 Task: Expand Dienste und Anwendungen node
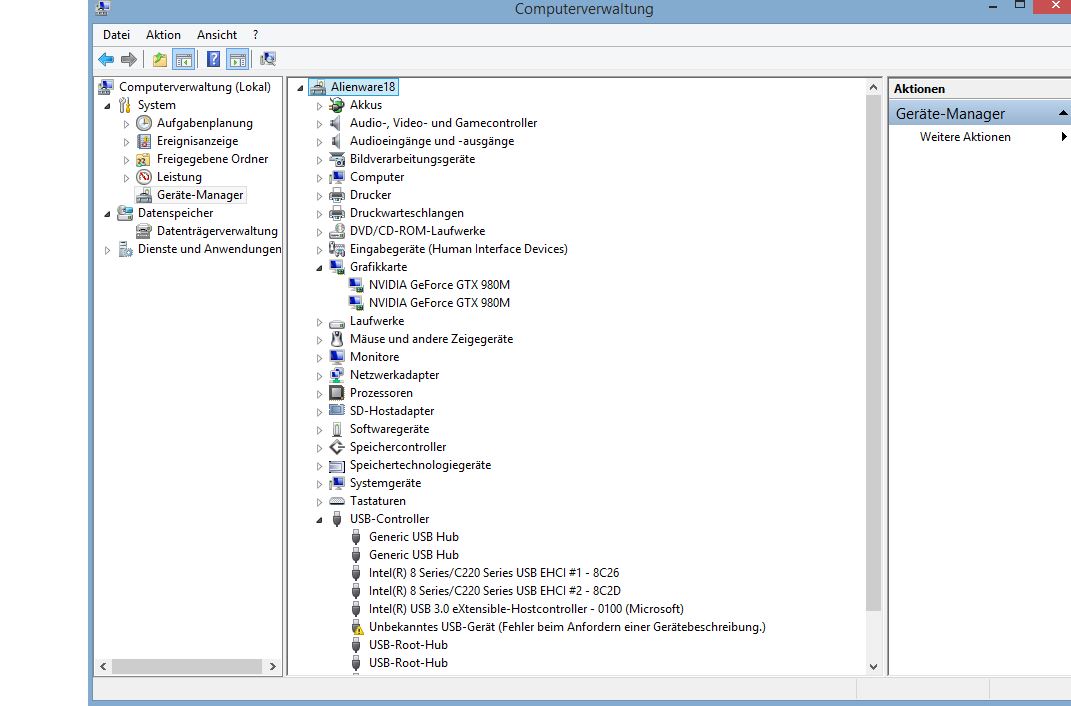coord(108,250)
